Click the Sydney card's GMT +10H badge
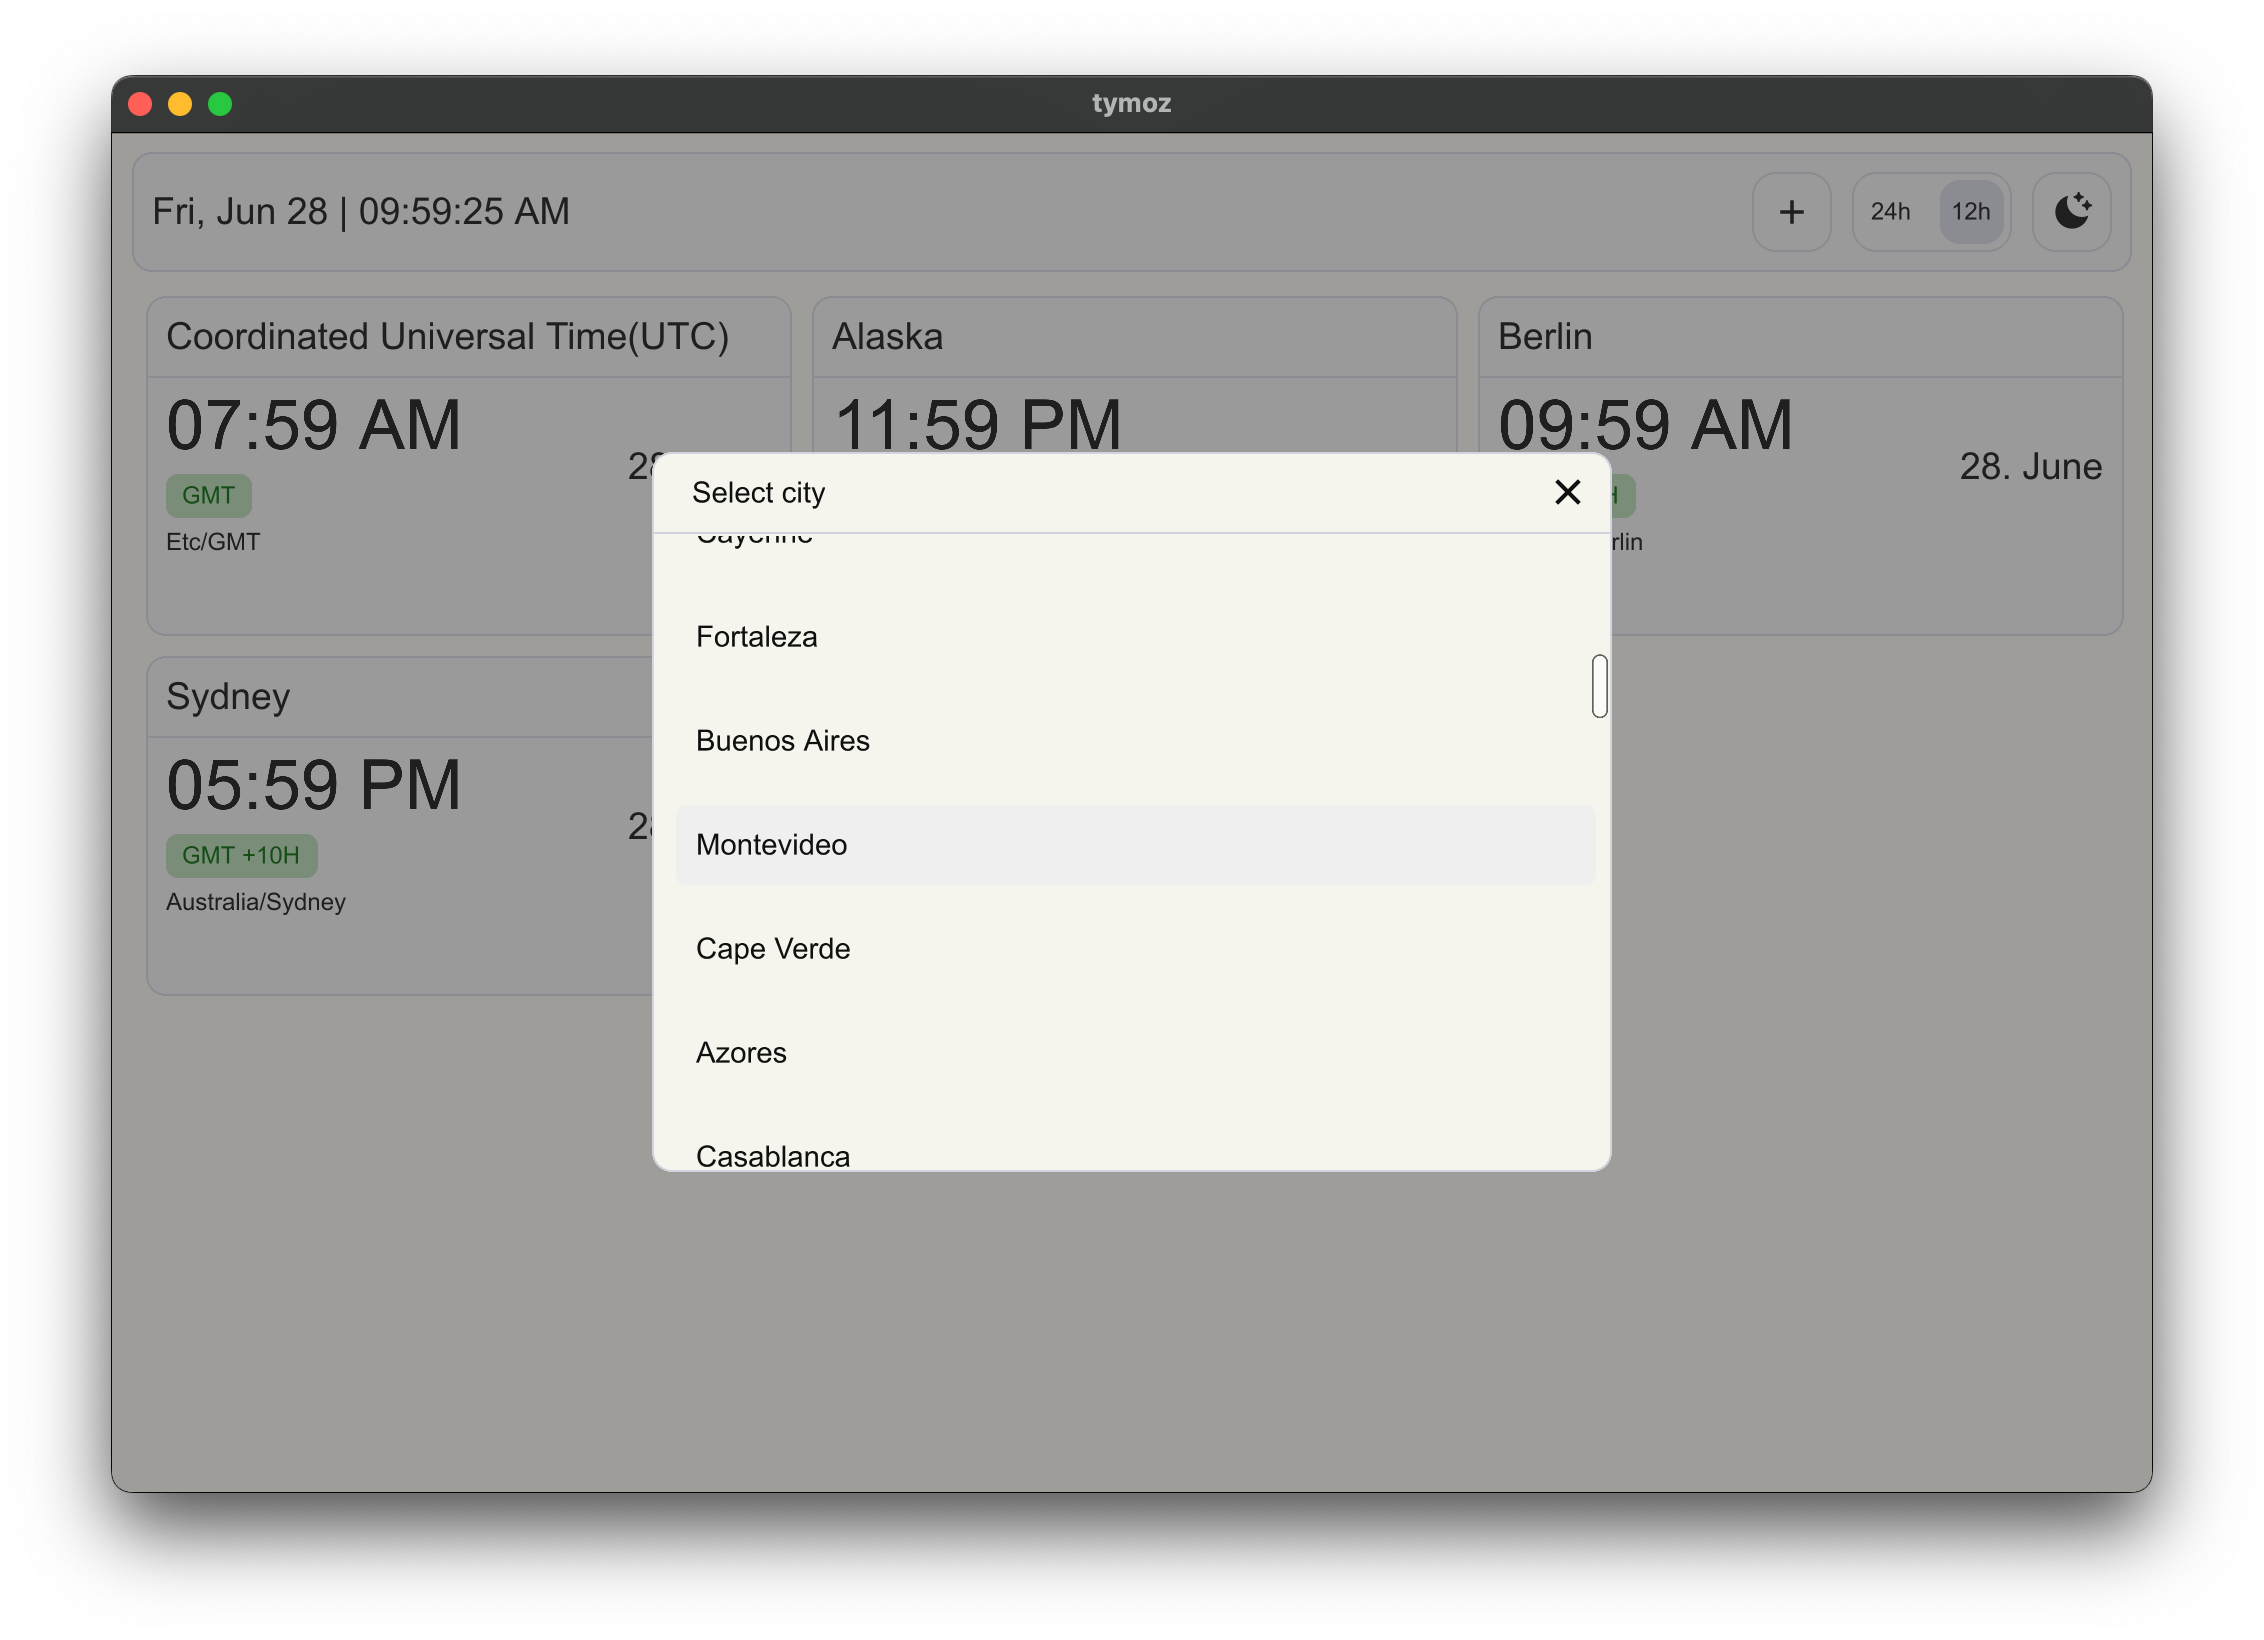 point(241,855)
